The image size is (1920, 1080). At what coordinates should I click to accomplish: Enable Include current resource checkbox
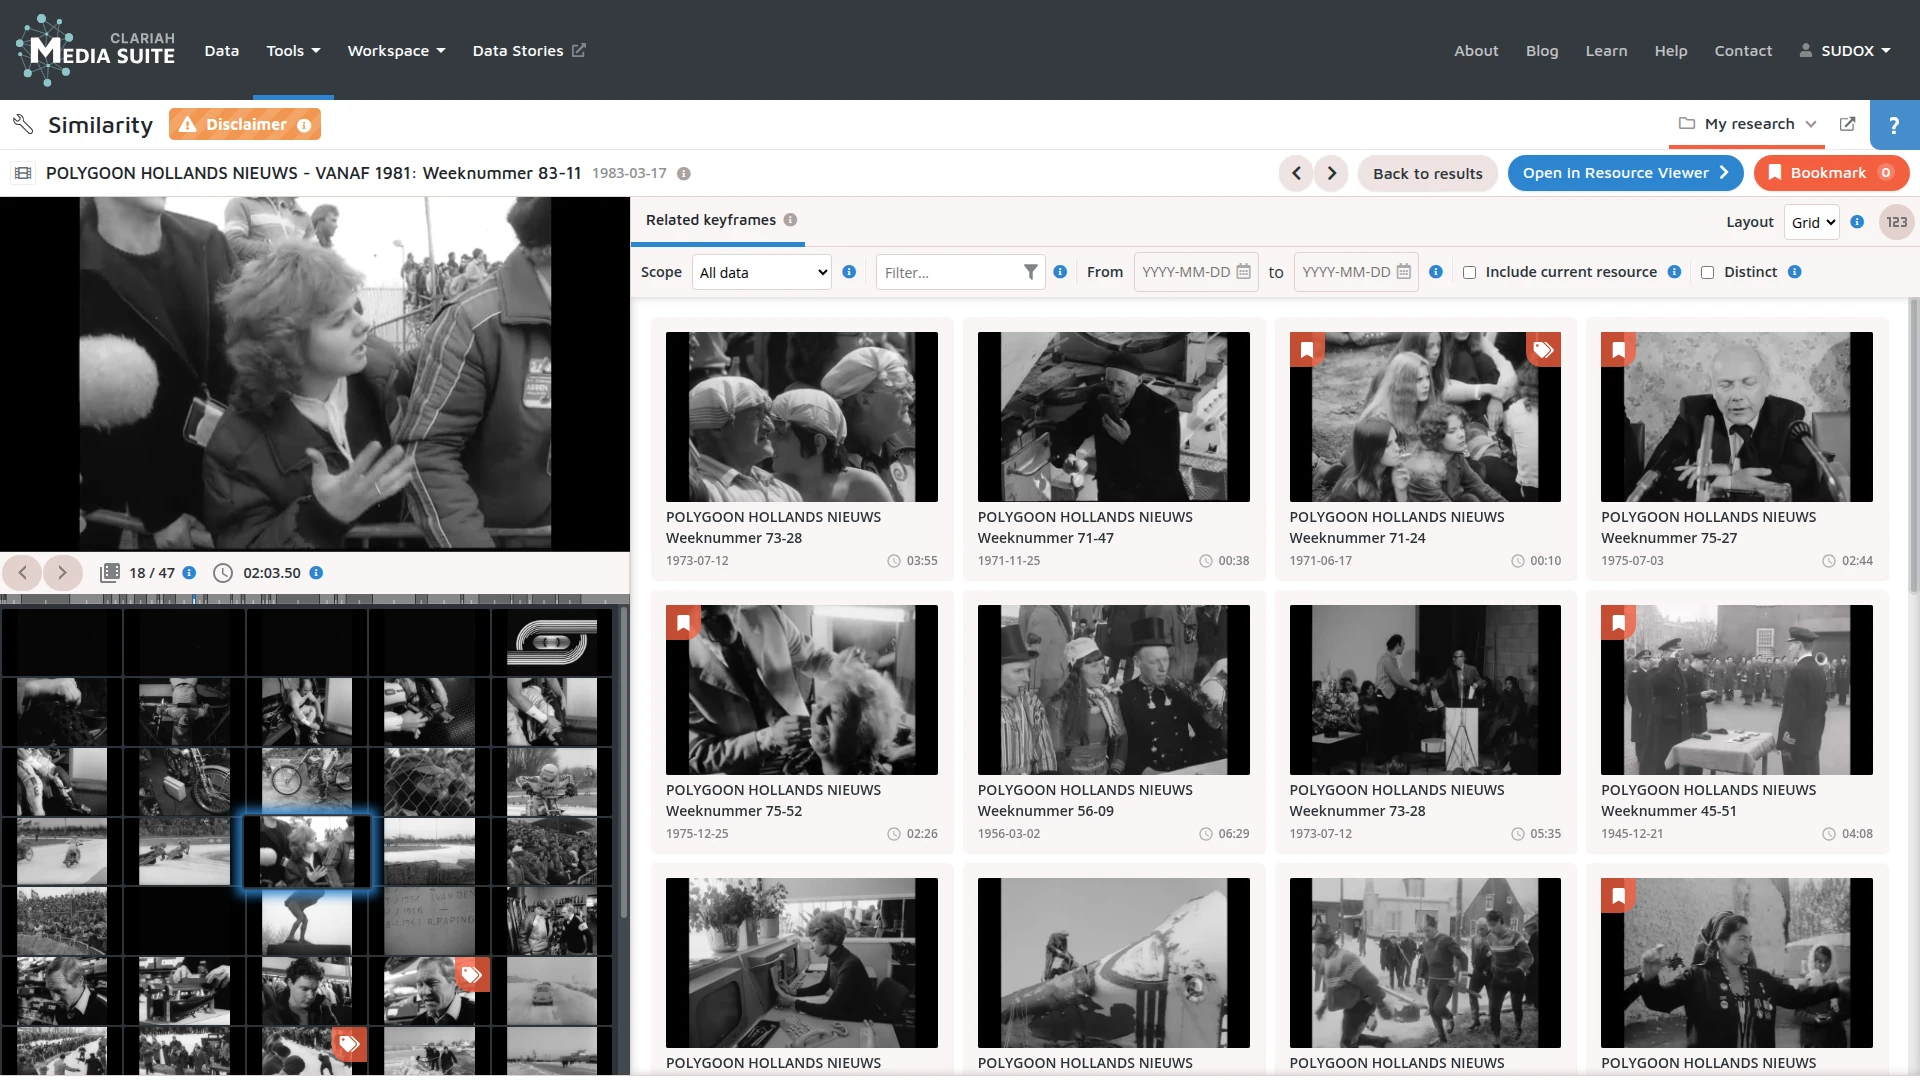pyautogui.click(x=1469, y=272)
